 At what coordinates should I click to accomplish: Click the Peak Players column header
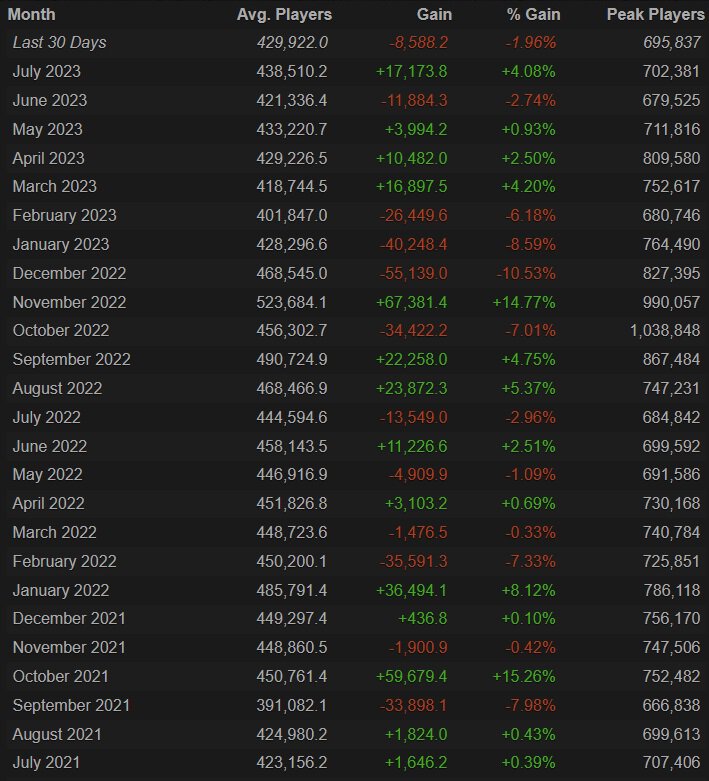pos(655,14)
